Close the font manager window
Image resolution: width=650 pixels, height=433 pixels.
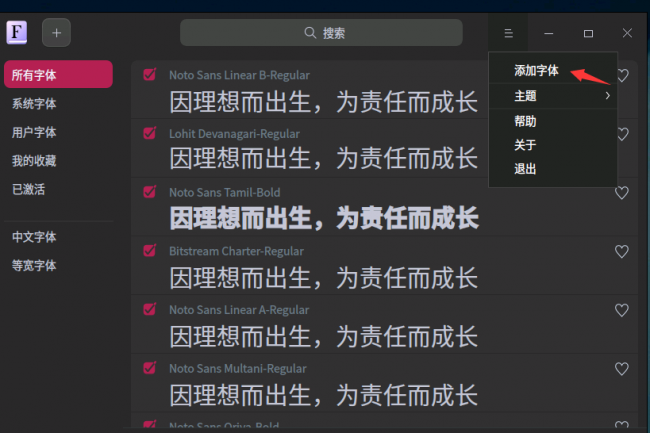tap(627, 33)
